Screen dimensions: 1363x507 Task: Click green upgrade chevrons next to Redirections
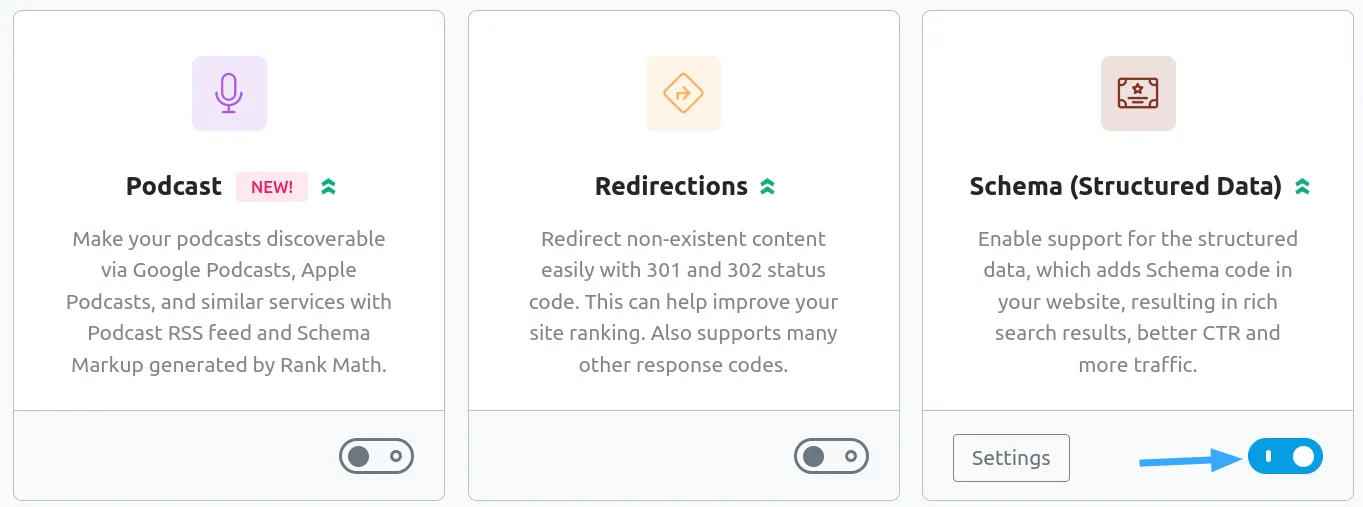tap(767, 187)
